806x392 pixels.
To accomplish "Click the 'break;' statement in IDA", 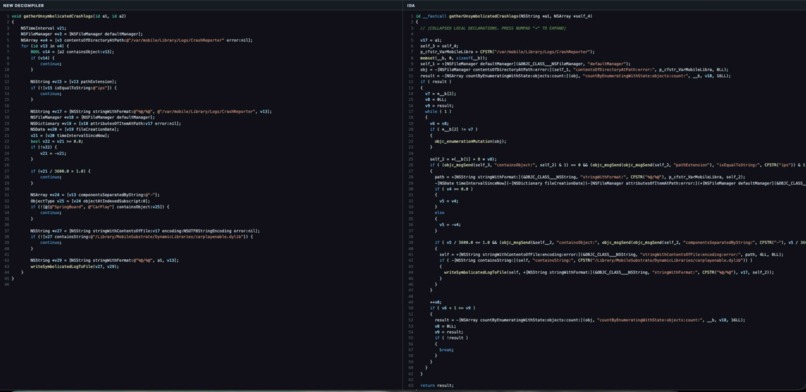I will tap(446, 349).
